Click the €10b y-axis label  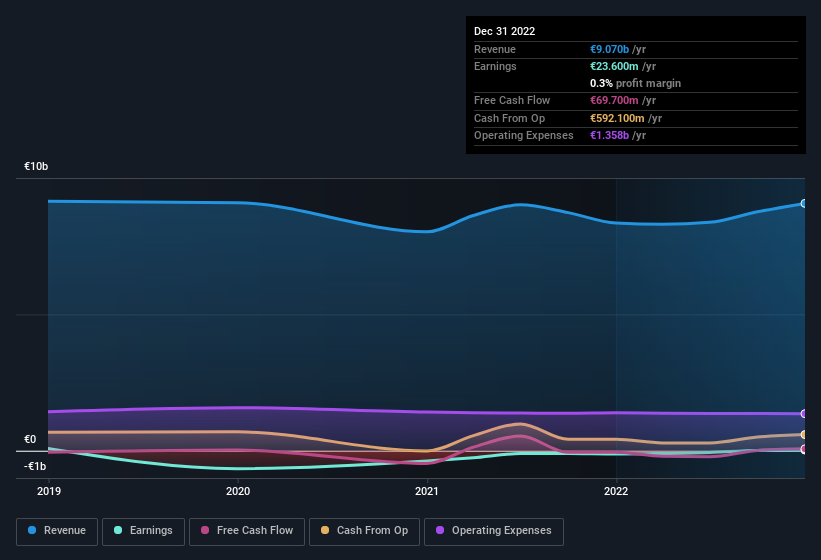pyautogui.click(x=36, y=166)
